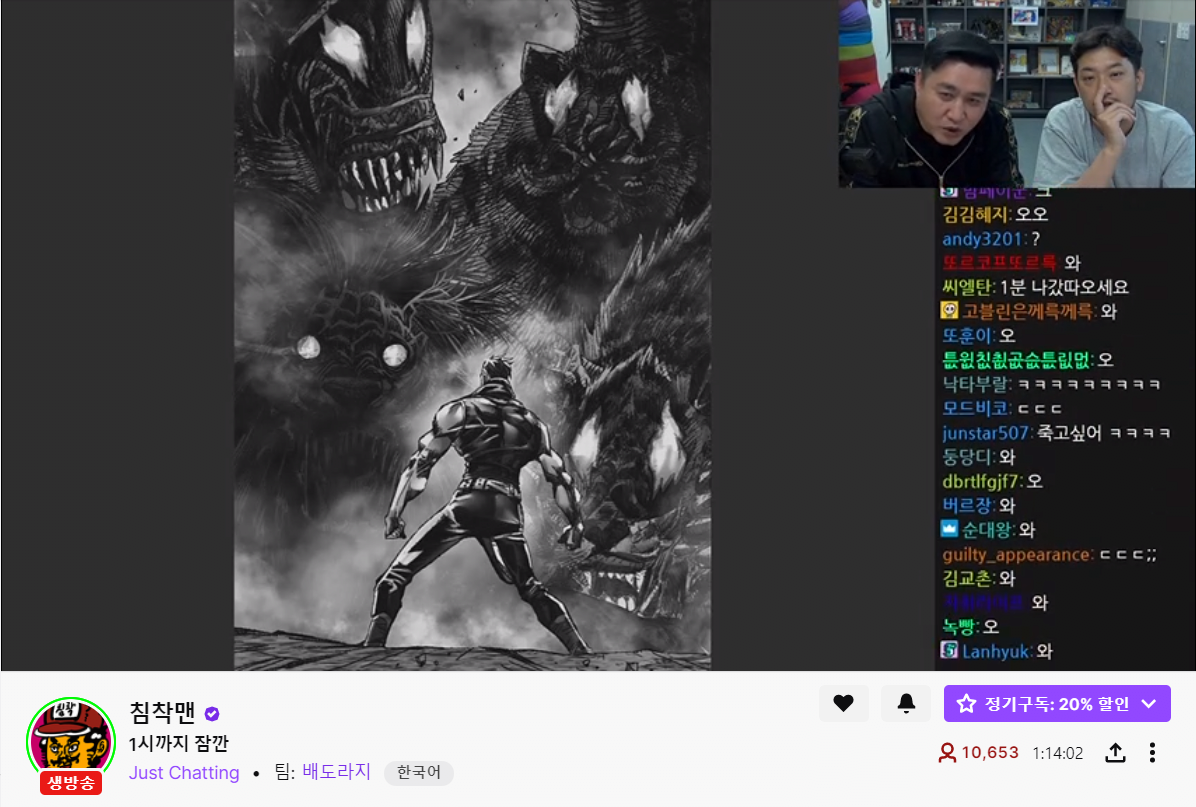Open the 배도라지 team link

(336, 771)
